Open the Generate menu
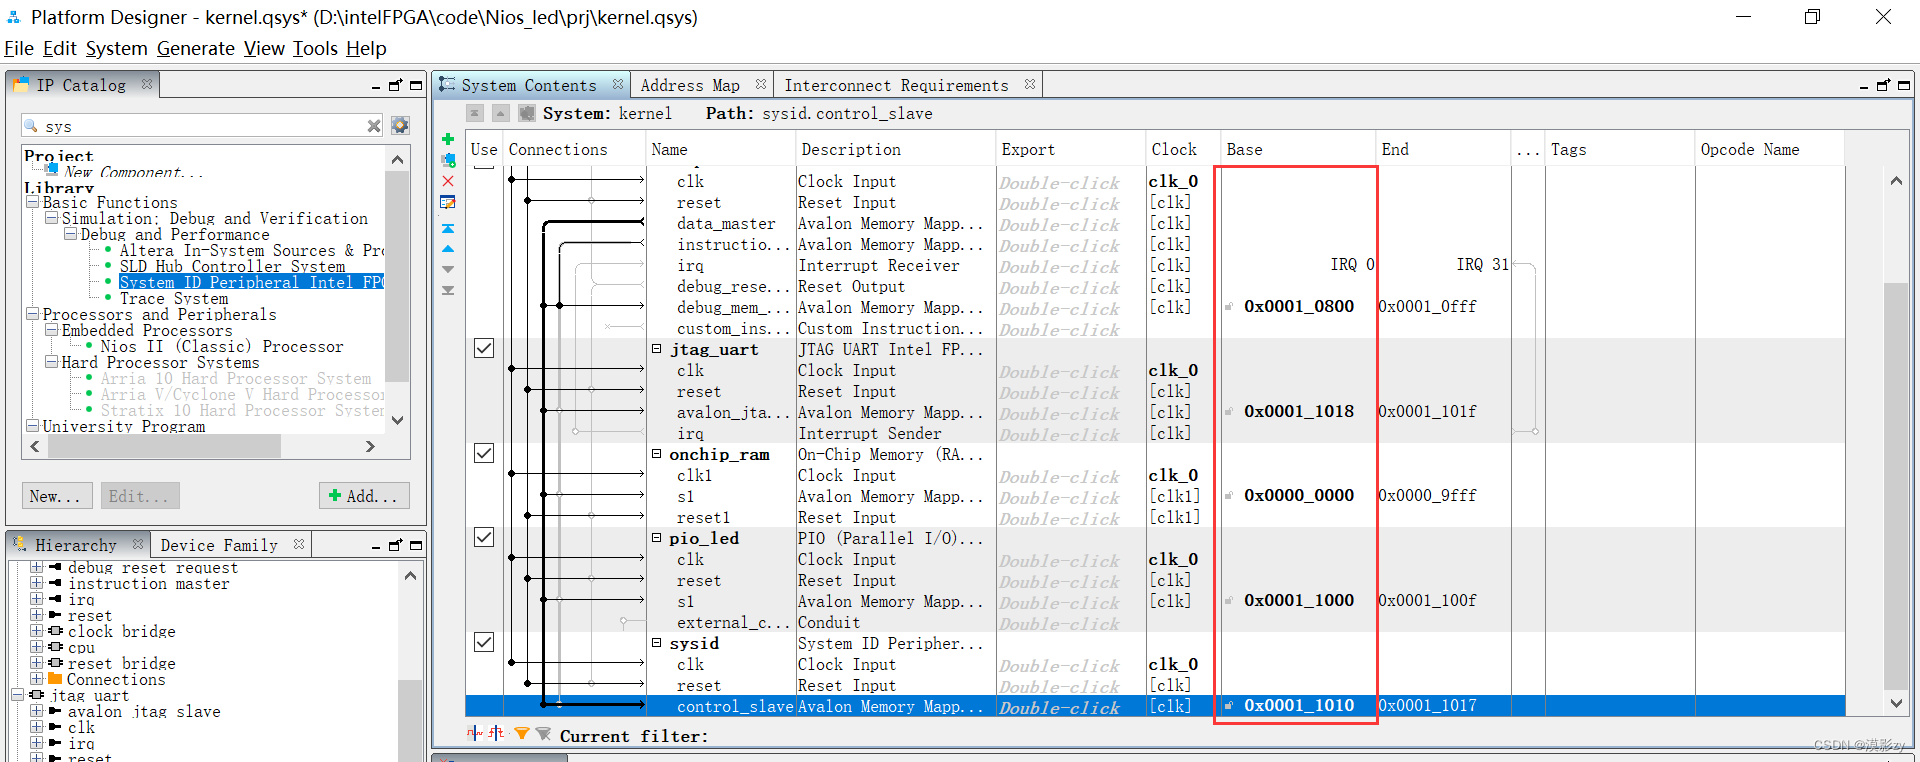This screenshot has height=762, width=1920. (196, 48)
